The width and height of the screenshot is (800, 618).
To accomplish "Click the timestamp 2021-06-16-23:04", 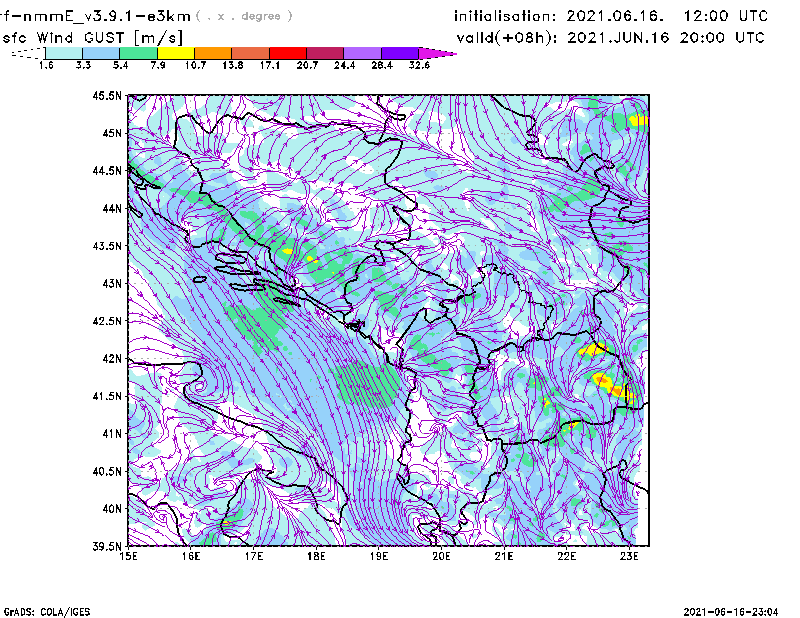I will coord(731,611).
